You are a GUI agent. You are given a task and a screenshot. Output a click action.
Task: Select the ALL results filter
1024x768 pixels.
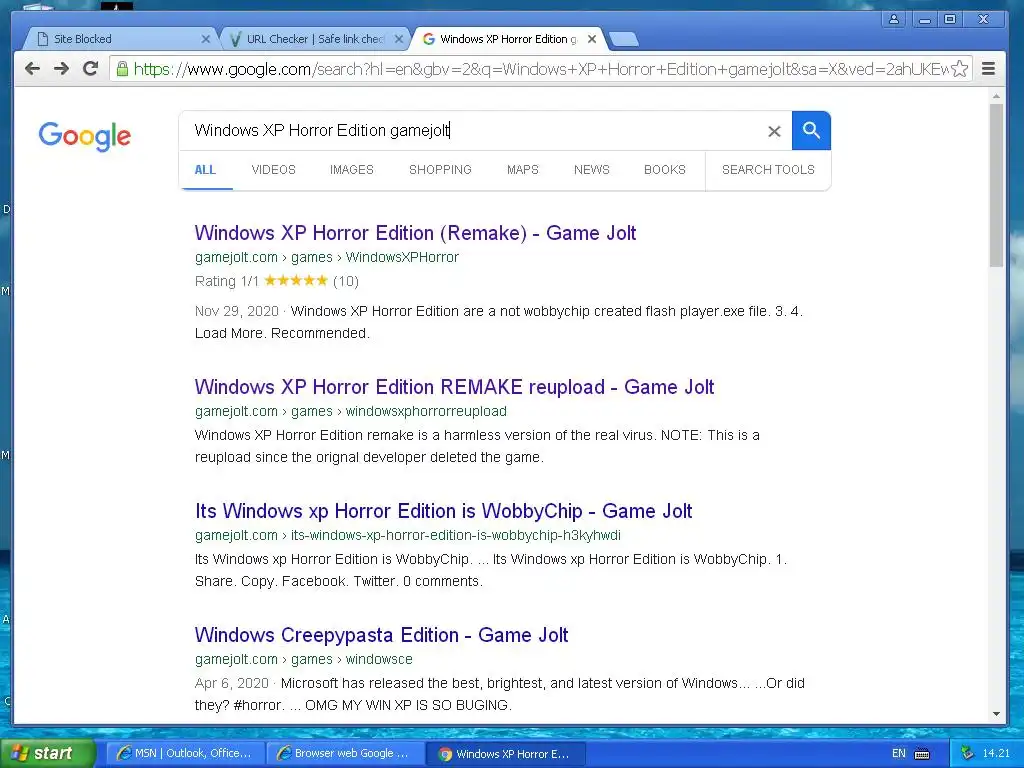pos(205,170)
